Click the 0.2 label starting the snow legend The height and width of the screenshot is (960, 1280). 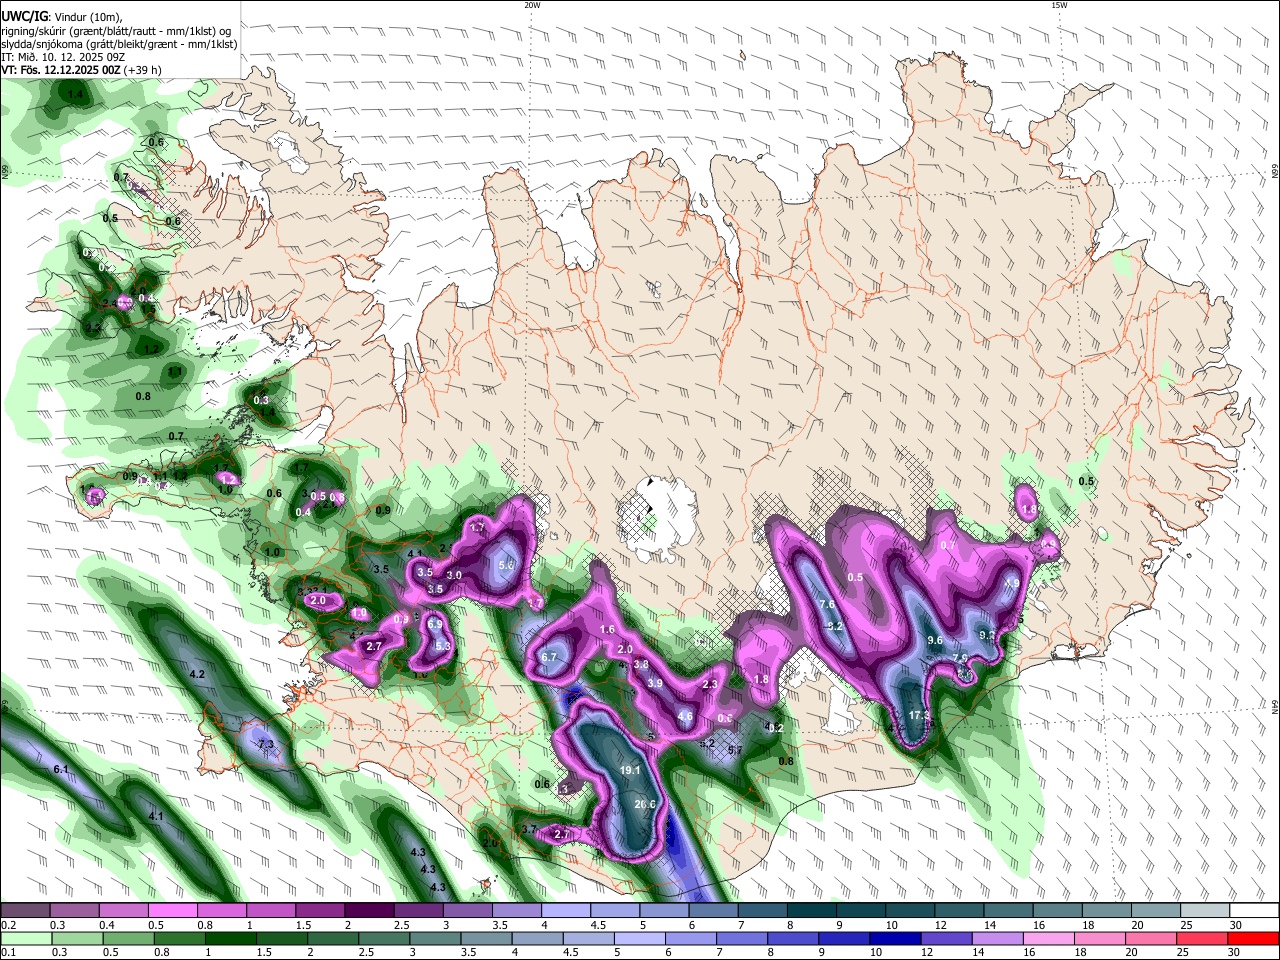pyautogui.click(x=8, y=926)
